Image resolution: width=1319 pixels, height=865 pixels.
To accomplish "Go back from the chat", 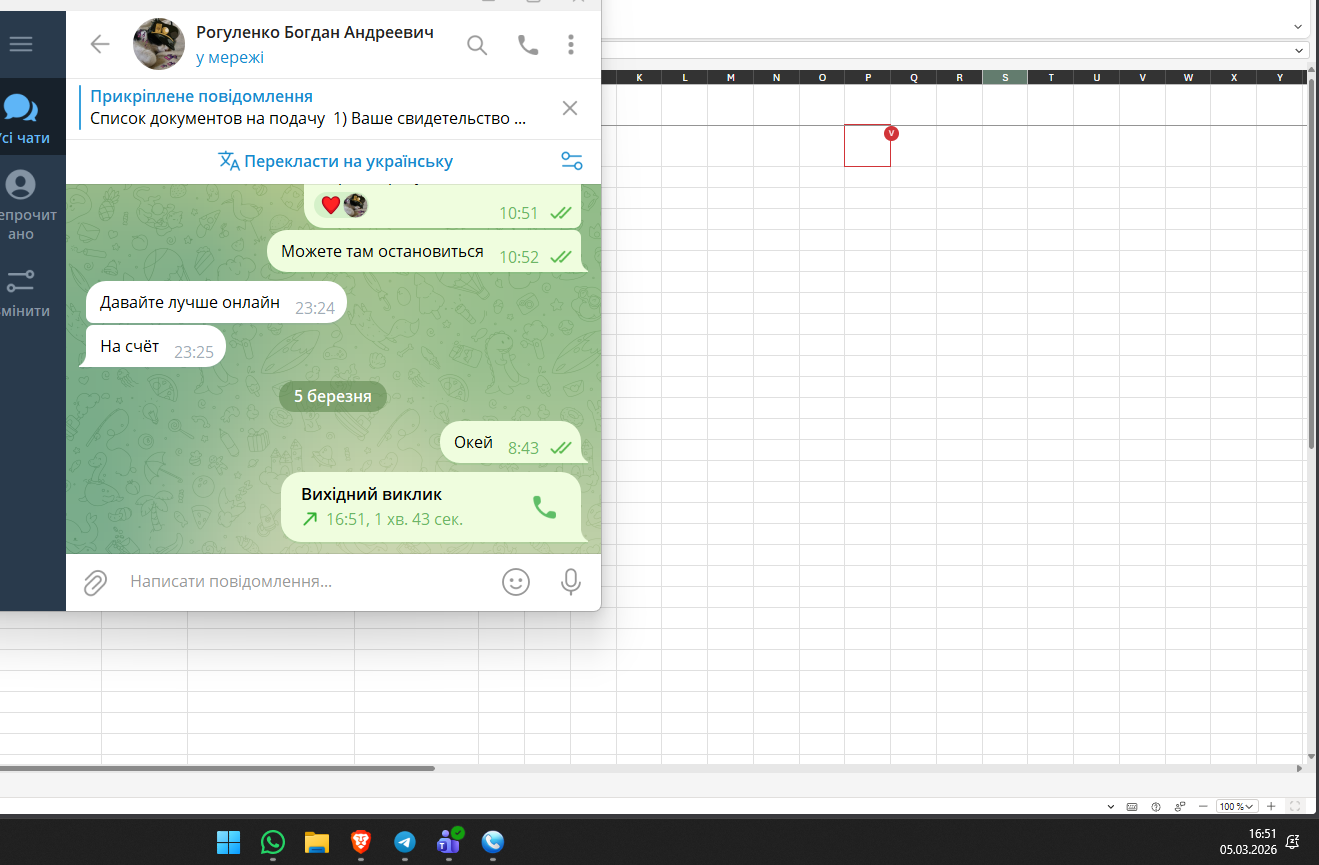I will coord(99,44).
